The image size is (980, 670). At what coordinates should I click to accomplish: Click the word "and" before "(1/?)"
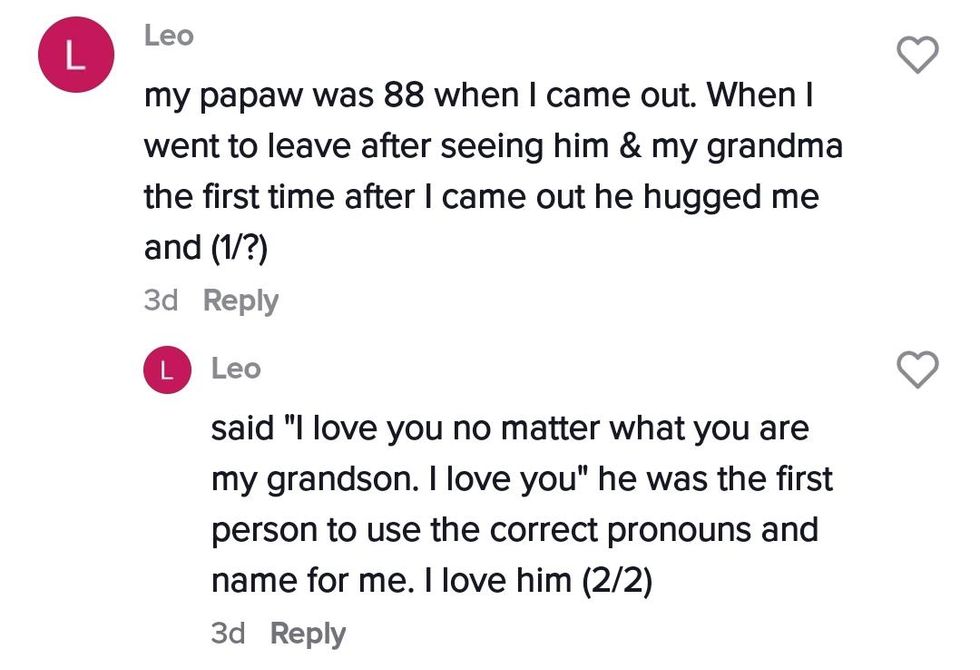tap(172, 248)
